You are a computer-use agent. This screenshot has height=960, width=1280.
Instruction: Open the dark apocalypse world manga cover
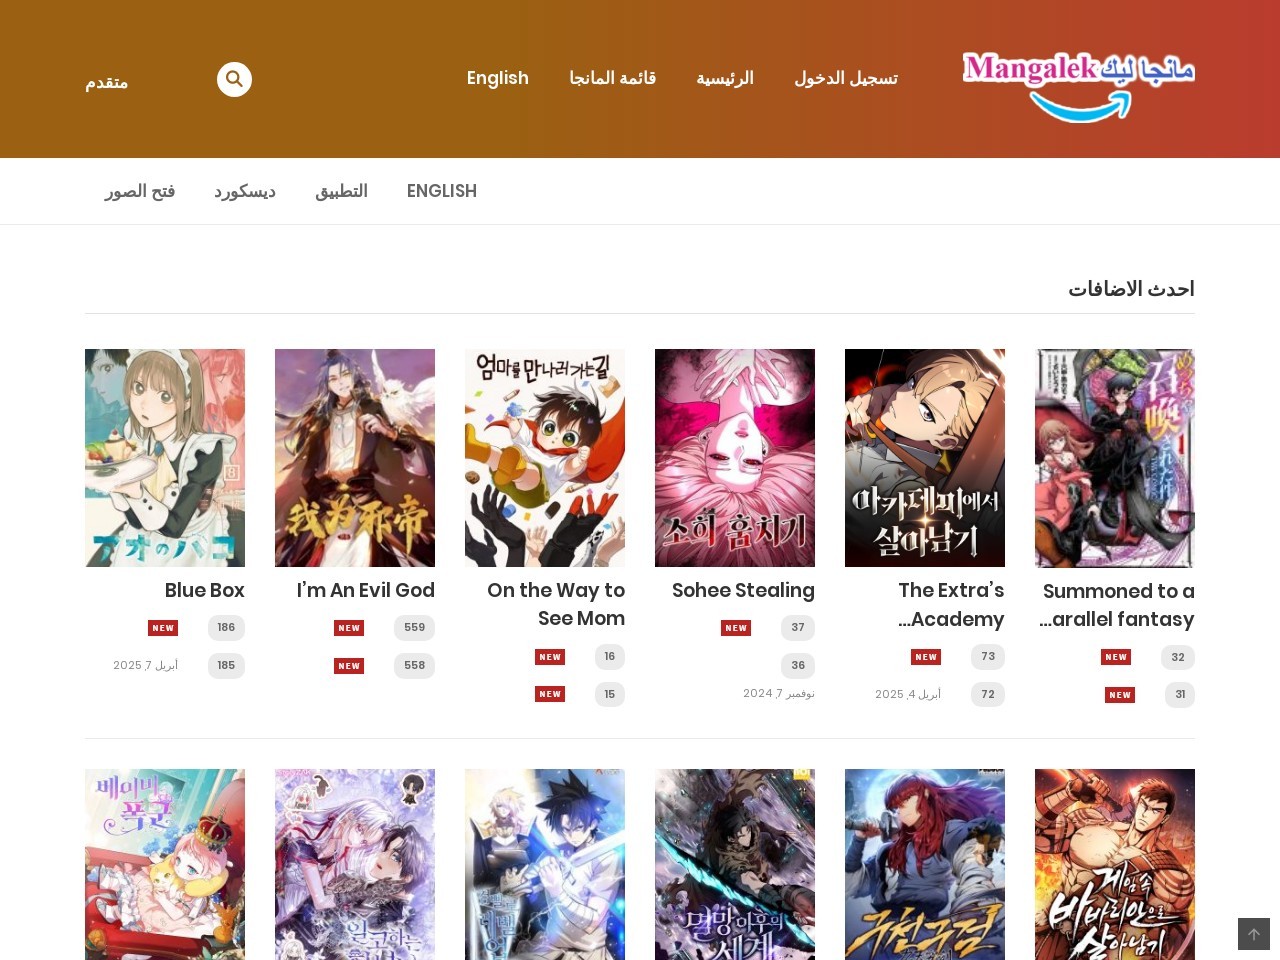(x=735, y=864)
